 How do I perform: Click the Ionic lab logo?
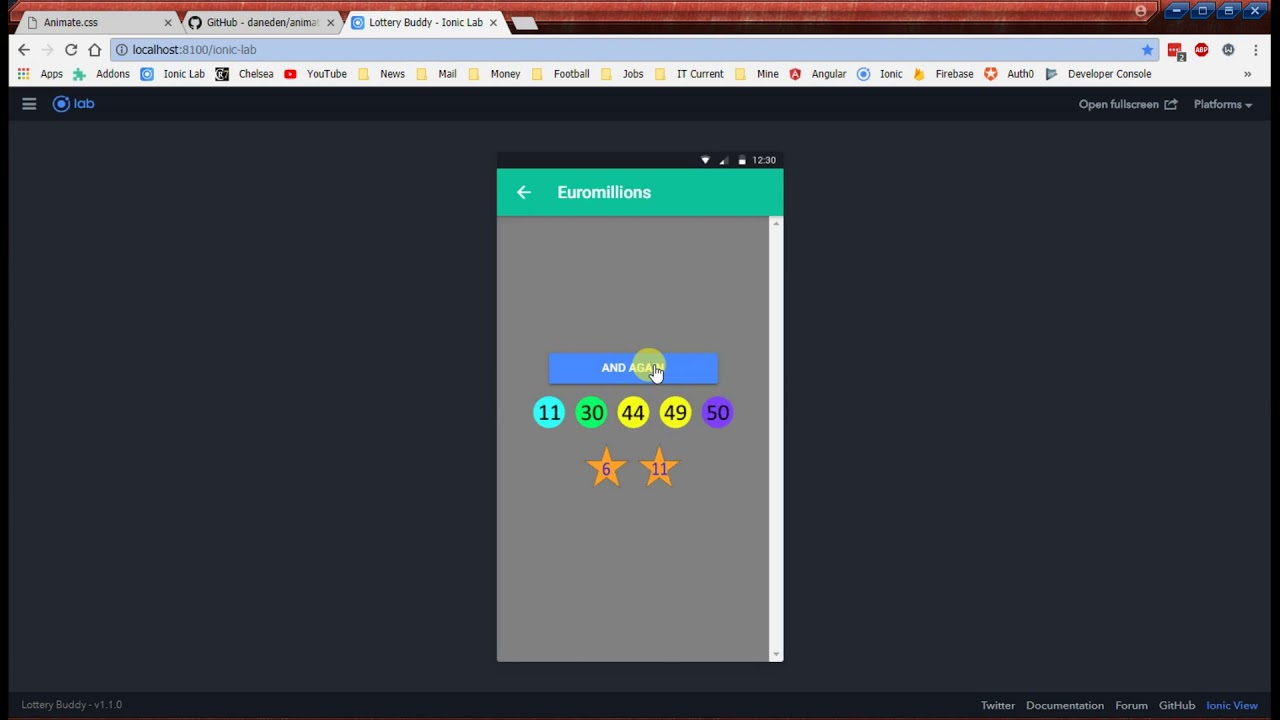(x=74, y=104)
